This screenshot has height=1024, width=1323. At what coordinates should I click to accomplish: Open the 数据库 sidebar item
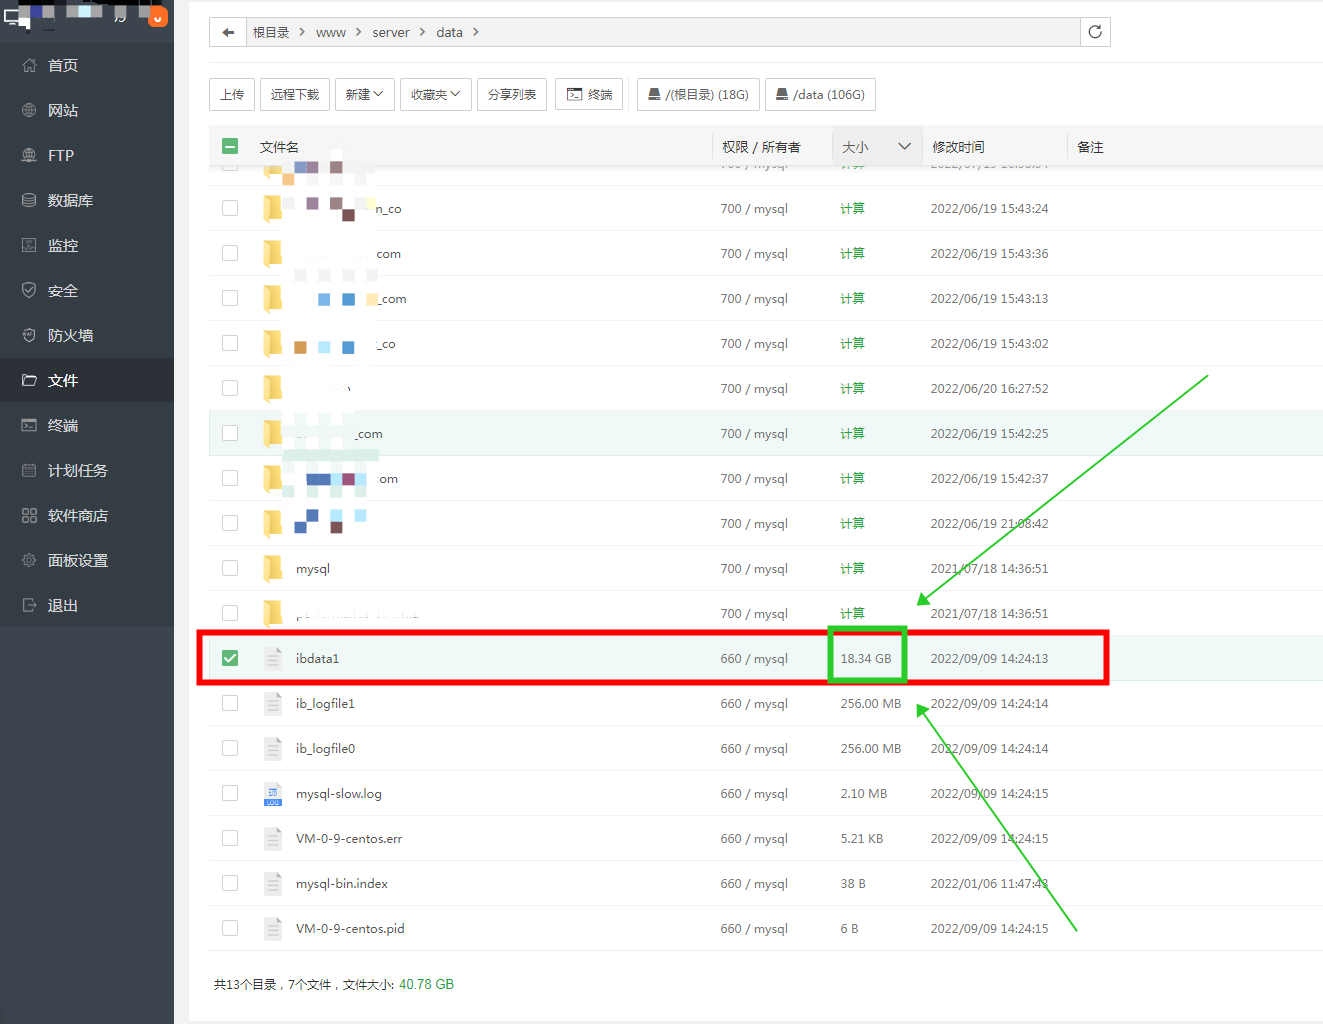pos(87,200)
